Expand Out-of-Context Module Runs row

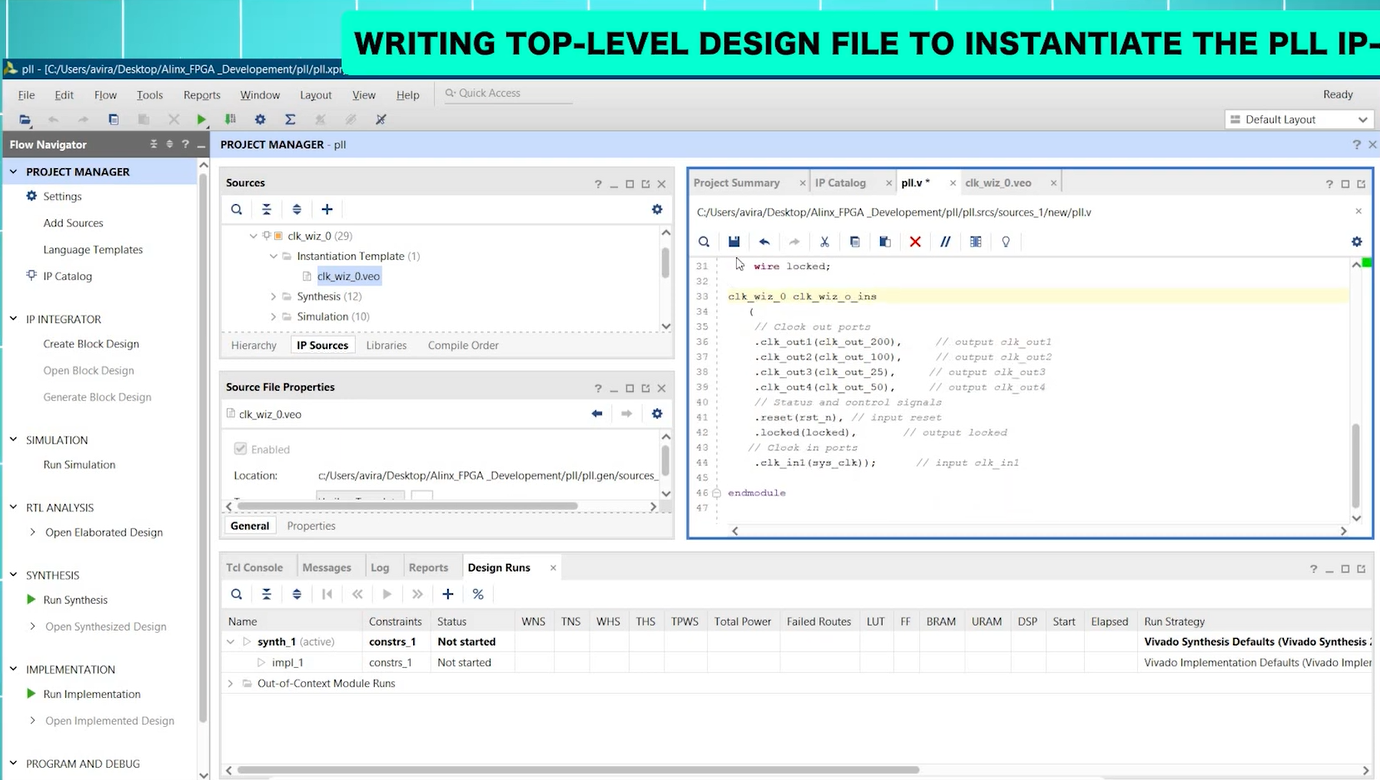(x=231, y=684)
